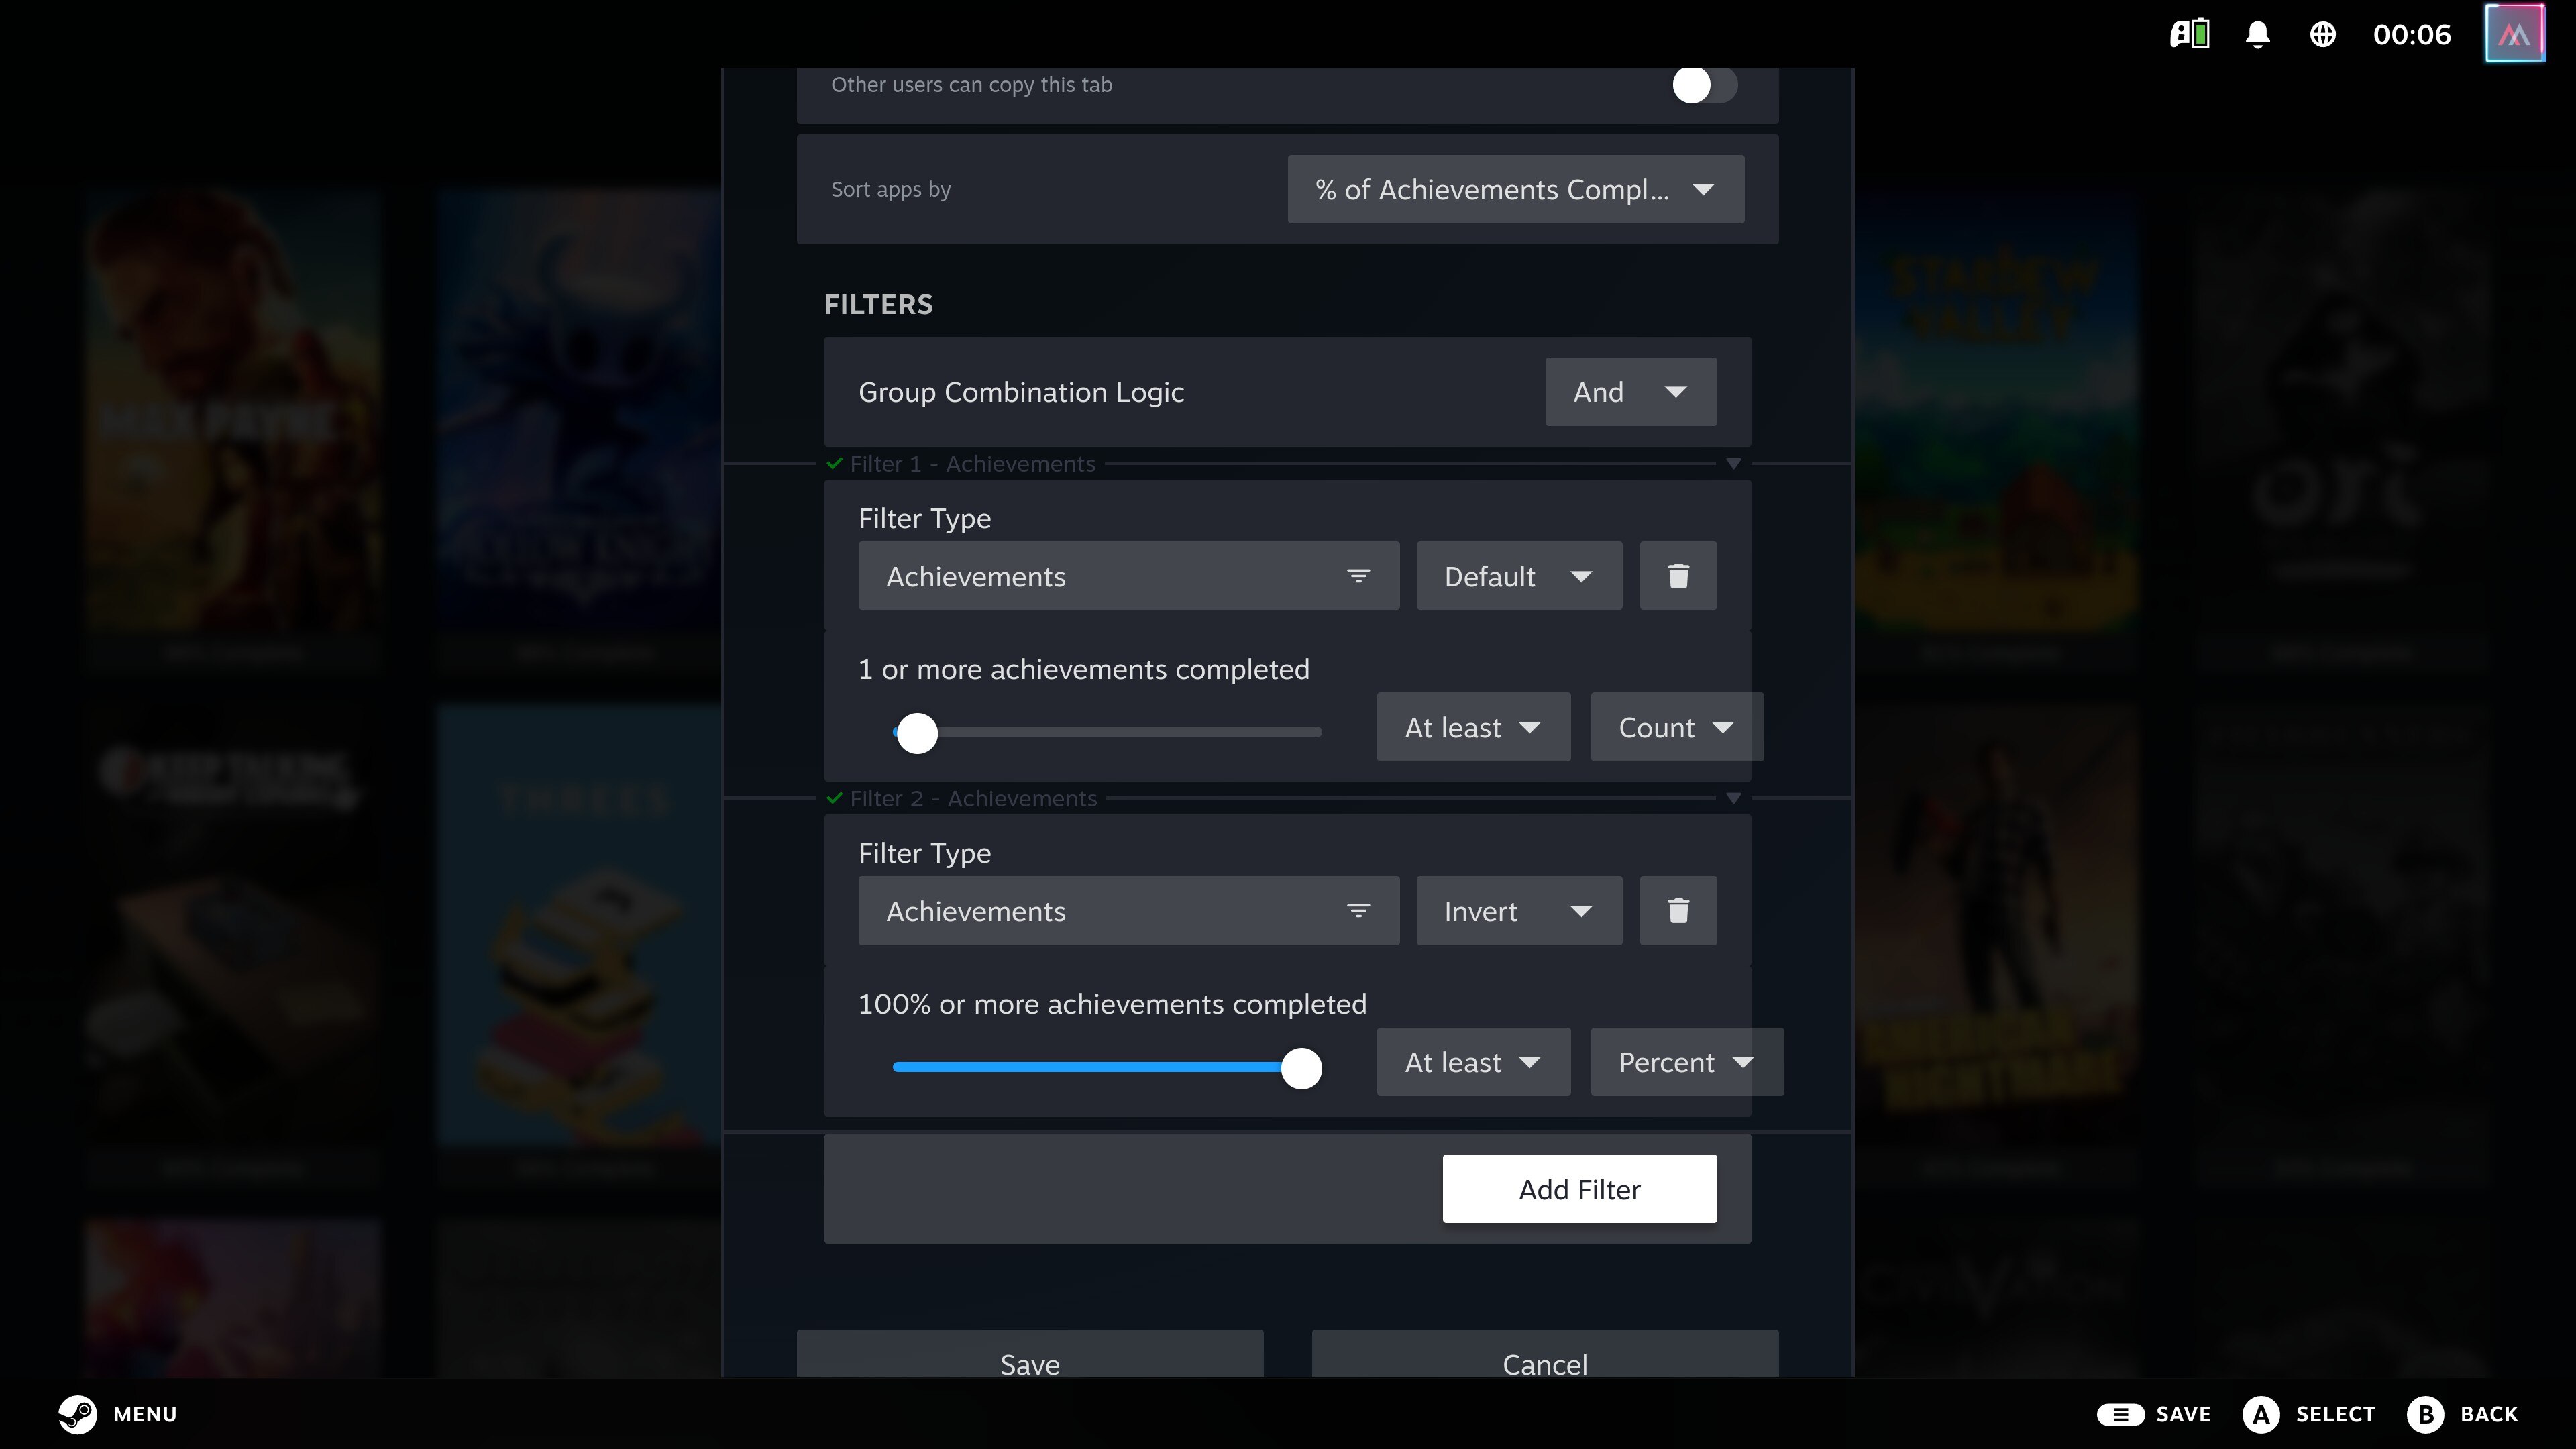2576x1449 pixels.
Task: Open the 'Percent' dropdown in Filter 2
Action: click(x=1686, y=1062)
